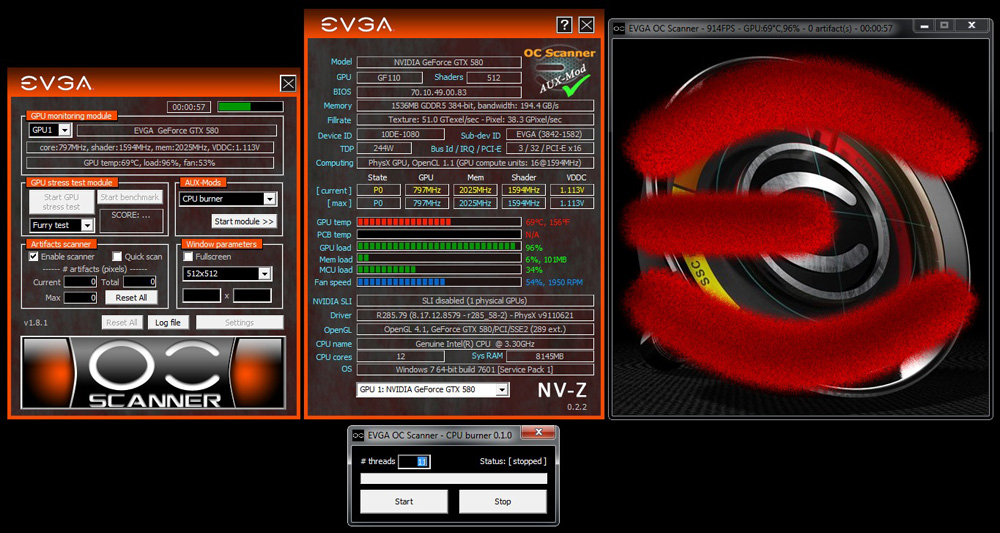Close the EVGA OC Scanner control panel

click(288, 84)
